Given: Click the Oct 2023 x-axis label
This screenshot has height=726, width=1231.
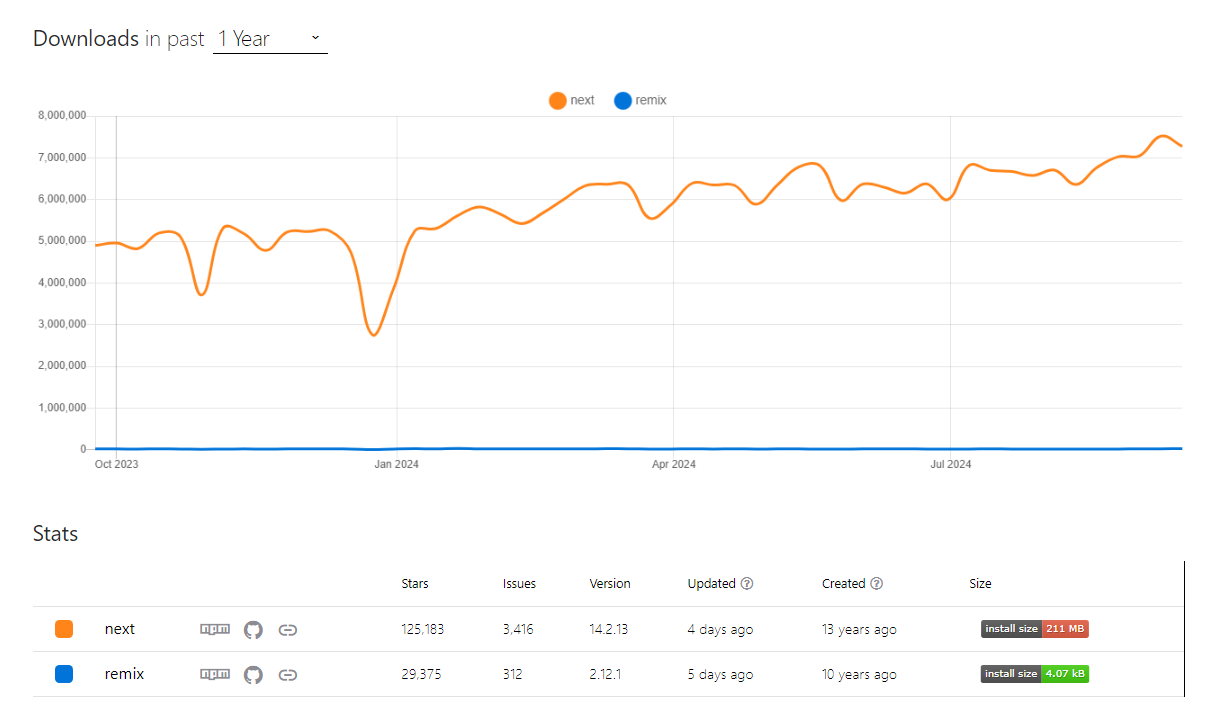Looking at the screenshot, I should point(117,464).
